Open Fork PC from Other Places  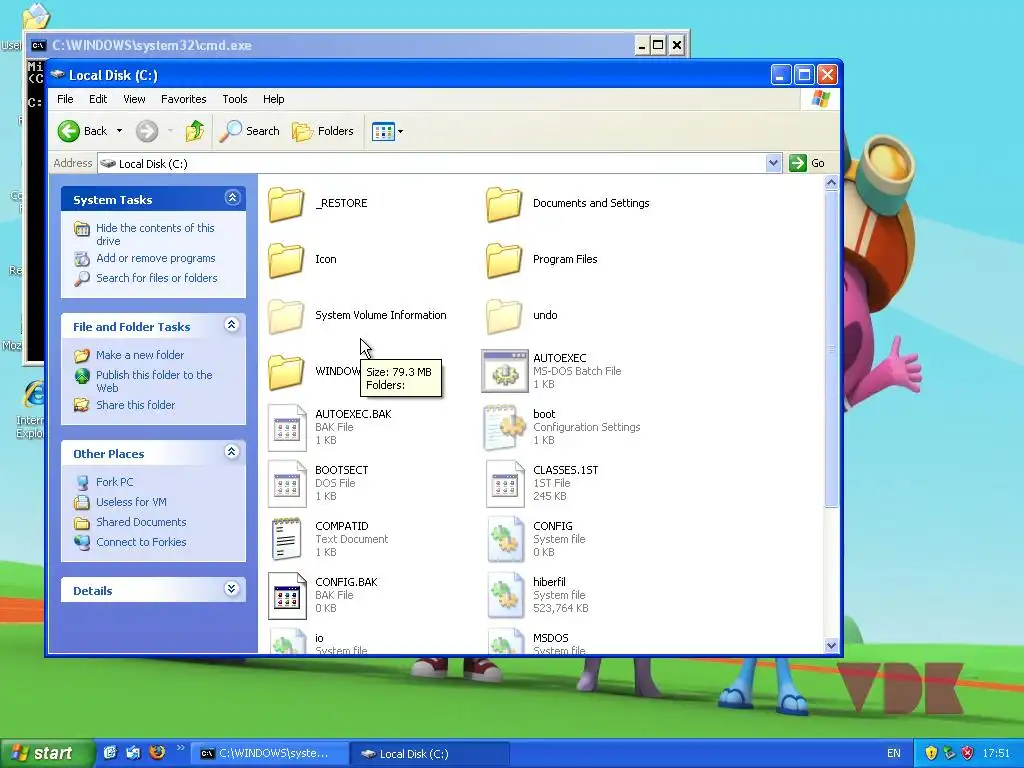[114, 483]
